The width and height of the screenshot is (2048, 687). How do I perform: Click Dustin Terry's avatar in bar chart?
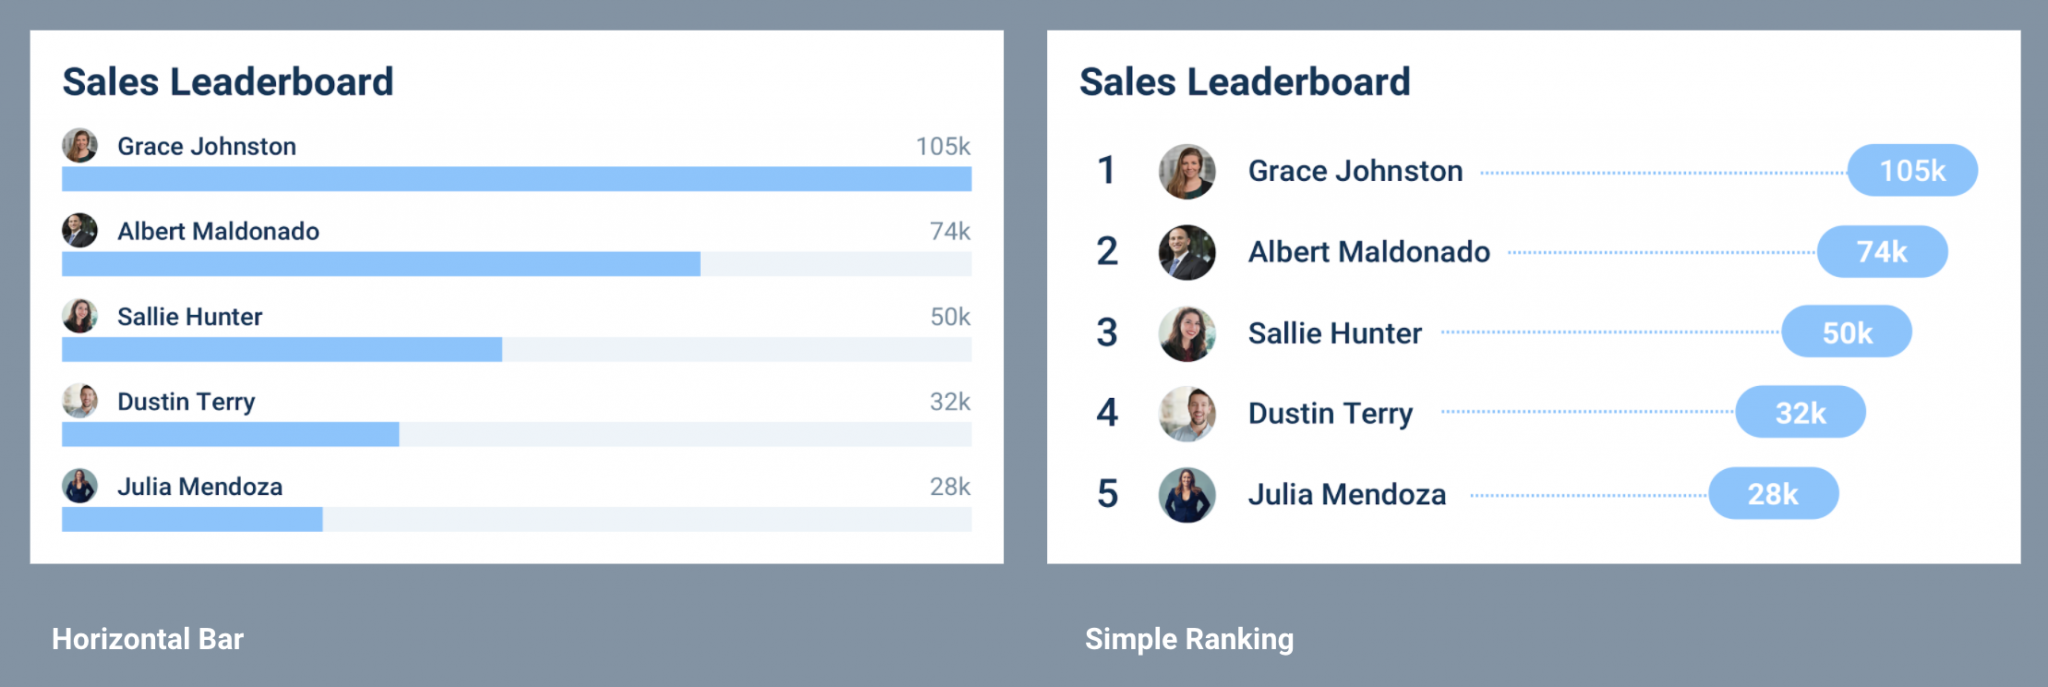[x=80, y=401]
